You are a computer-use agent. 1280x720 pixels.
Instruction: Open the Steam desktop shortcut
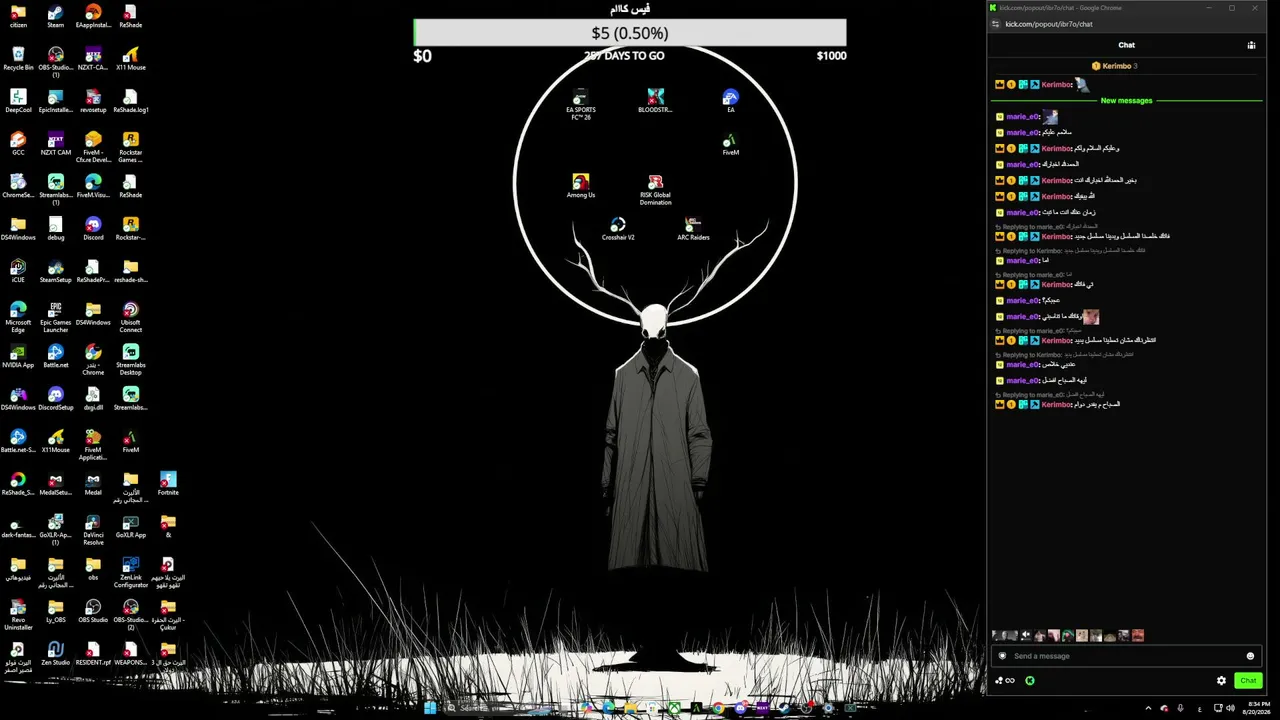pyautogui.click(x=55, y=16)
